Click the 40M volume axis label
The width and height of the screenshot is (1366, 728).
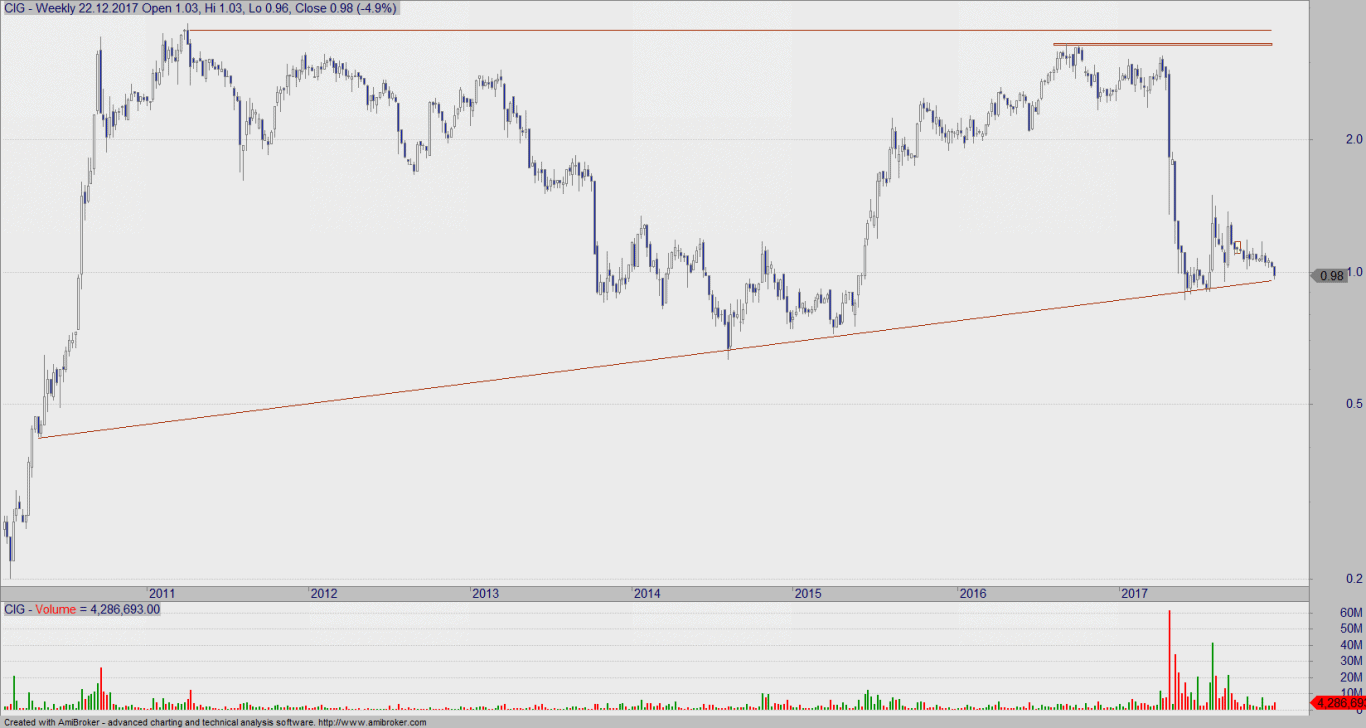1352,645
